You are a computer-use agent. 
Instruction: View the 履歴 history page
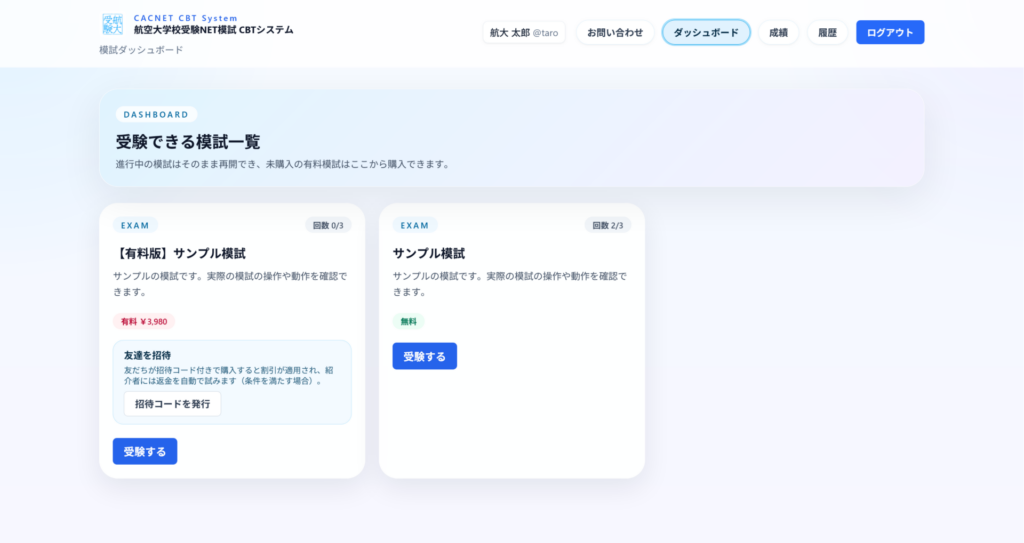pos(827,33)
